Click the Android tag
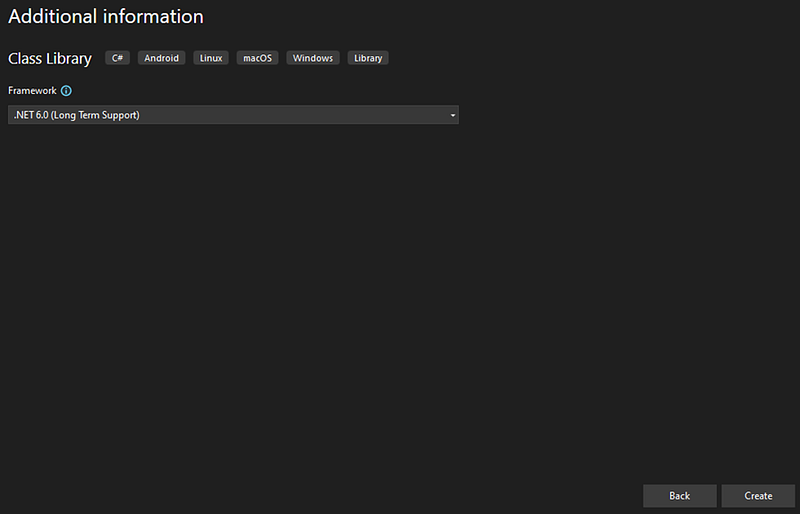The width and height of the screenshot is (800, 514). (x=161, y=58)
